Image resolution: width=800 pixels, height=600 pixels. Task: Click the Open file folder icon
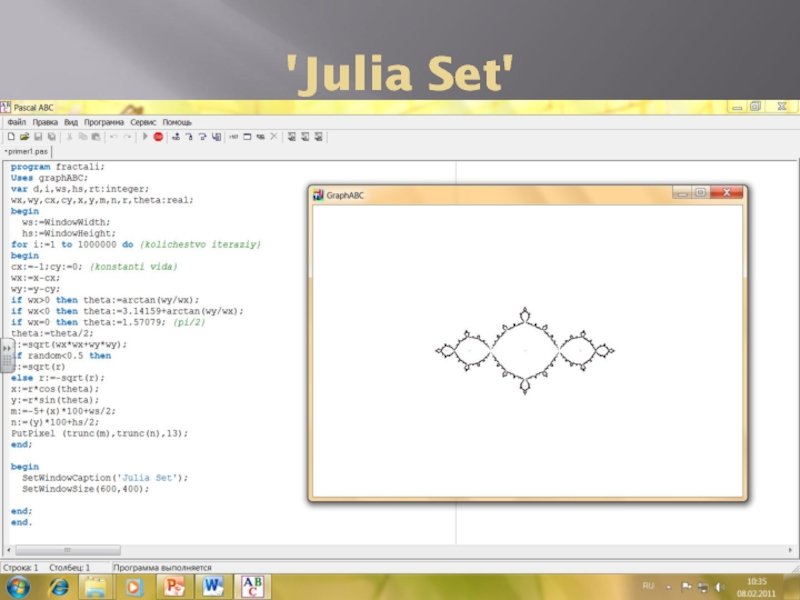24,136
